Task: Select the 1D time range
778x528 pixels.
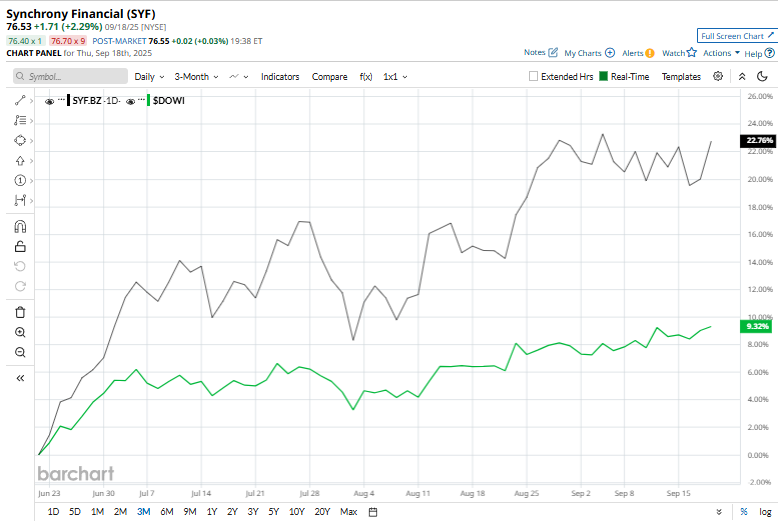Action: tap(53, 512)
